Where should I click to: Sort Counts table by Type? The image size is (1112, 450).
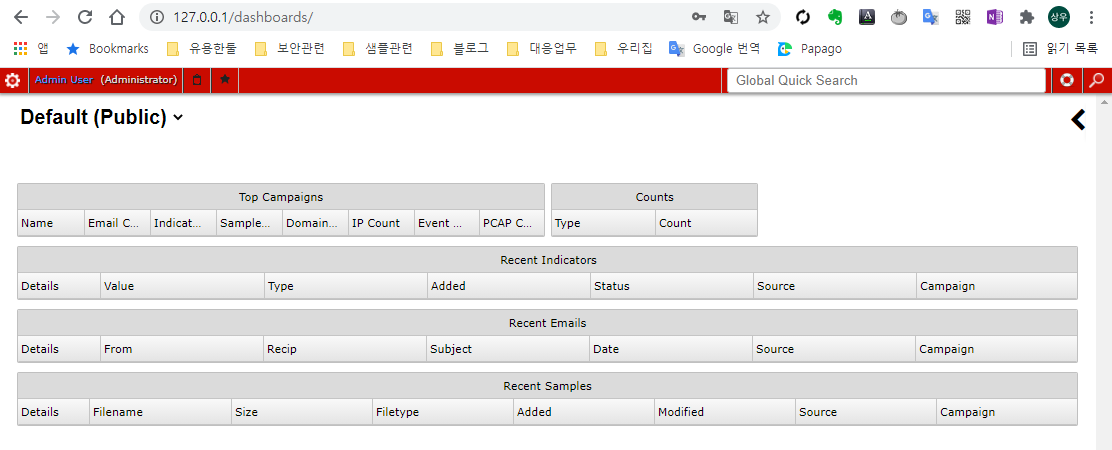(604, 223)
